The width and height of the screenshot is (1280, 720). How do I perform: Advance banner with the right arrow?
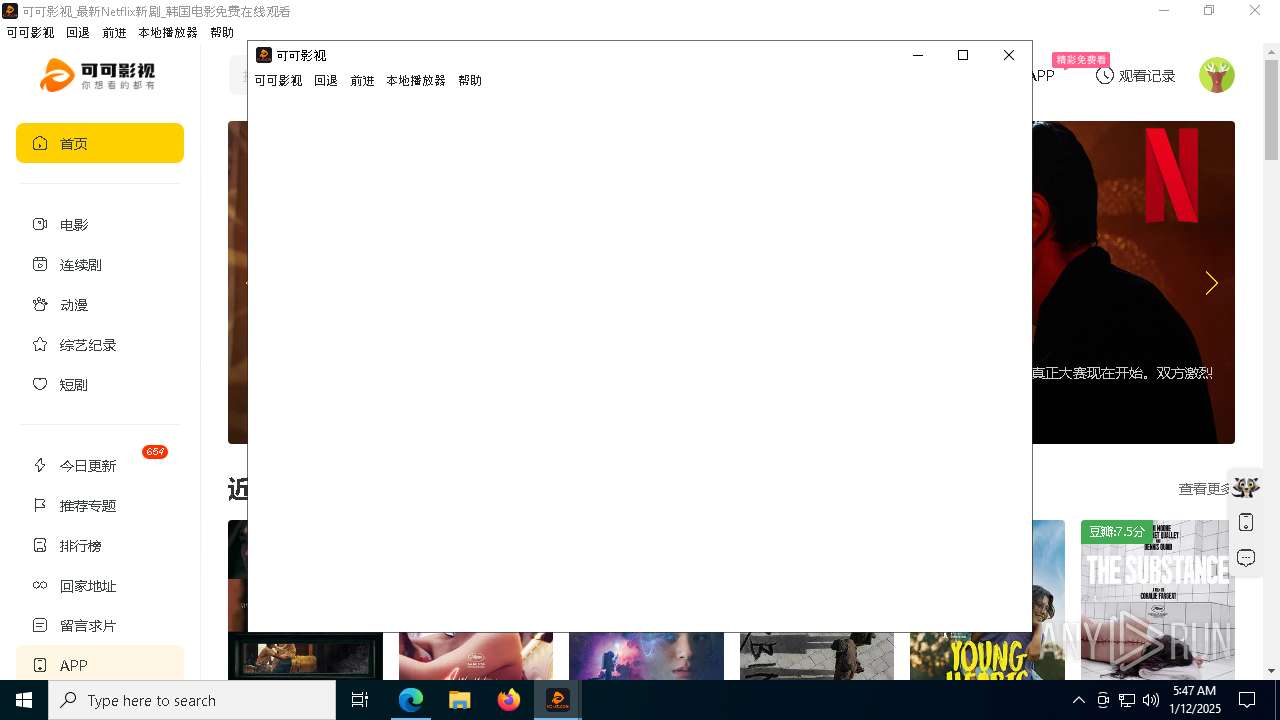1211,283
